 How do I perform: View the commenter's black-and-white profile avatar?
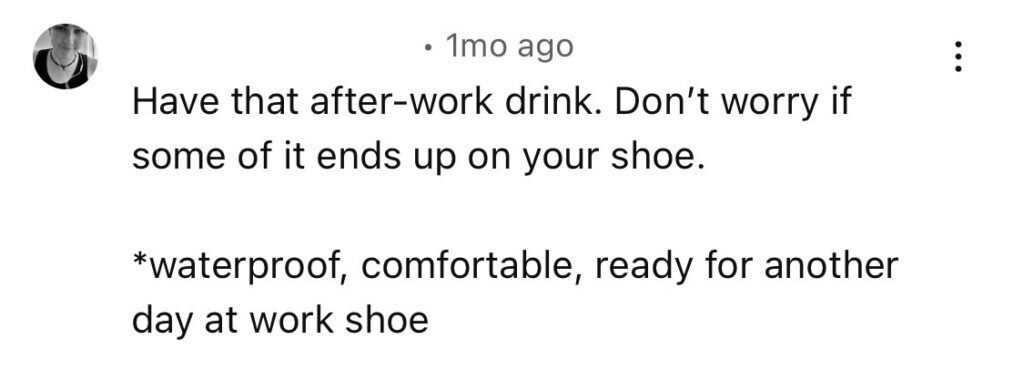point(65,56)
